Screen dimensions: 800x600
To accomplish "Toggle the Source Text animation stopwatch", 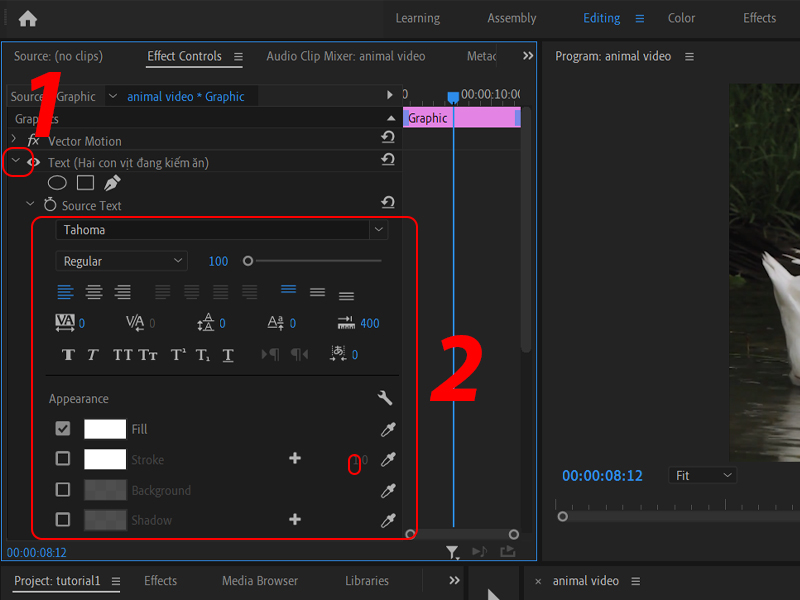I will point(48,204).
